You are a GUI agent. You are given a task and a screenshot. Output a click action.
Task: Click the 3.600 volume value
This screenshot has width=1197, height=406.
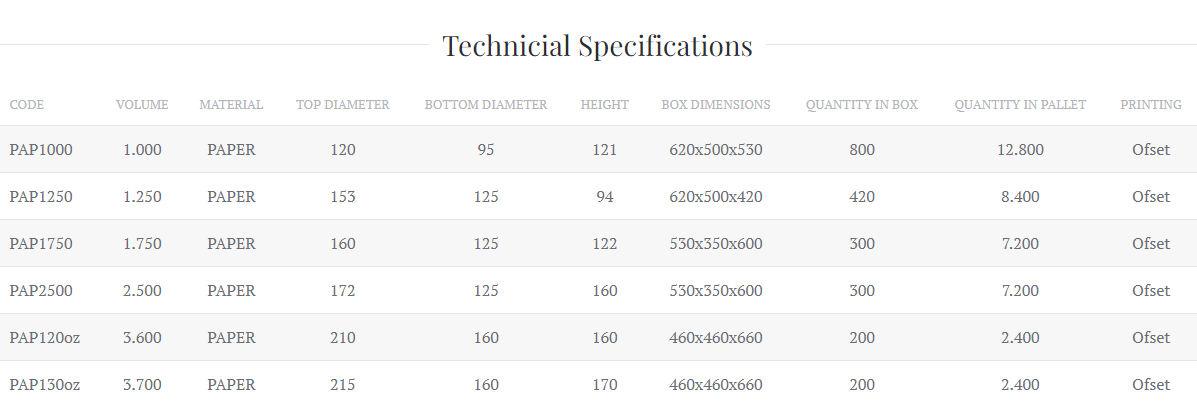coord(142,338)
